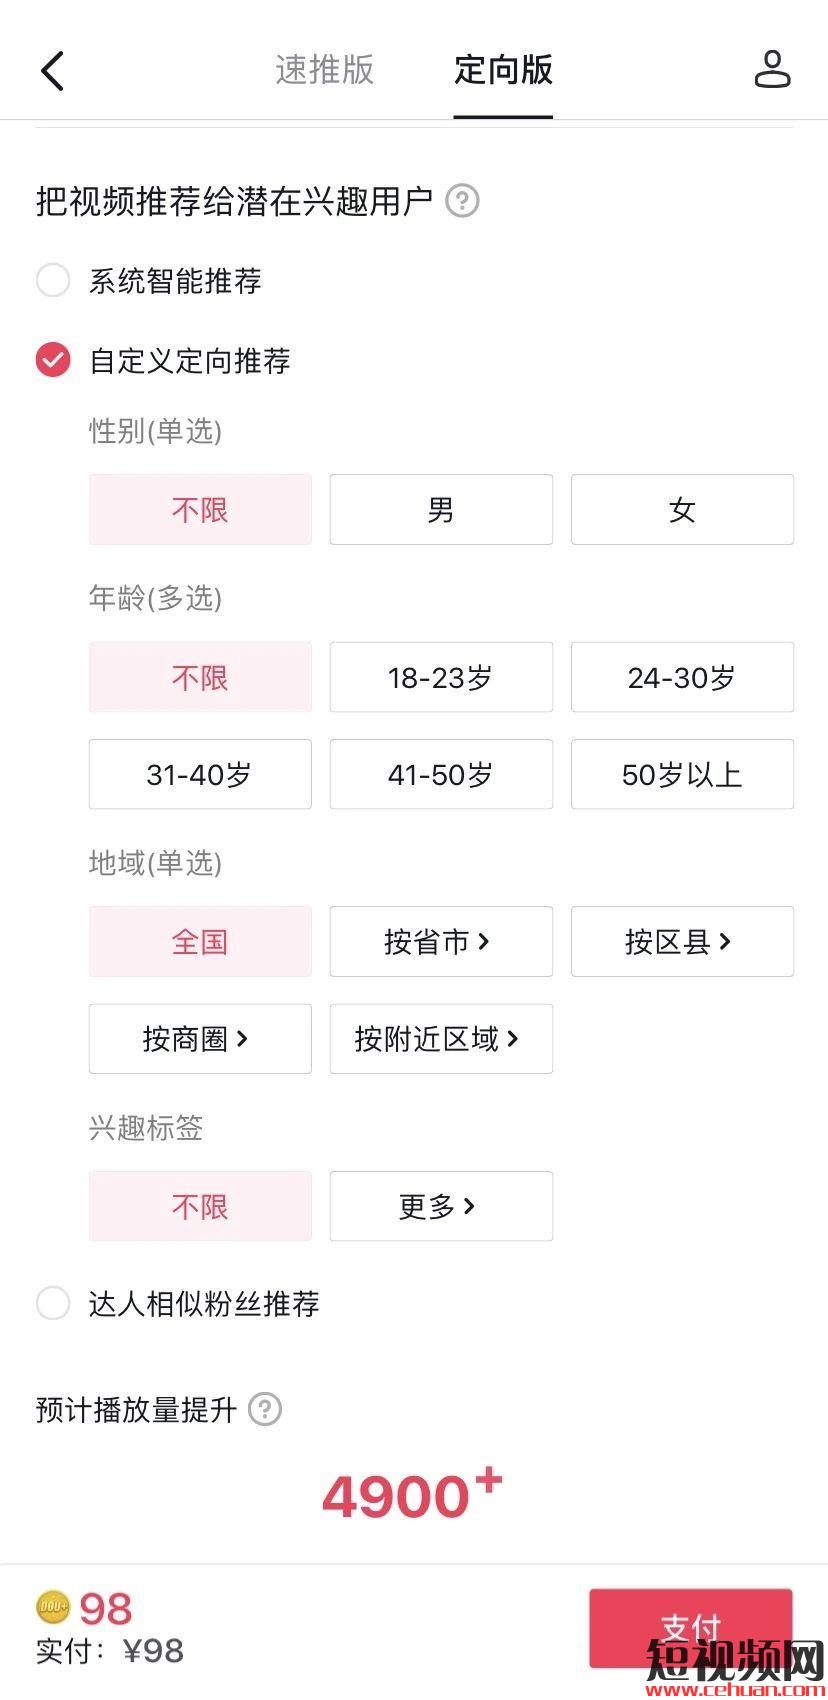Open 按附近区域 nearby area selector
The image size is (828, 1700).
click(441, 1039)
